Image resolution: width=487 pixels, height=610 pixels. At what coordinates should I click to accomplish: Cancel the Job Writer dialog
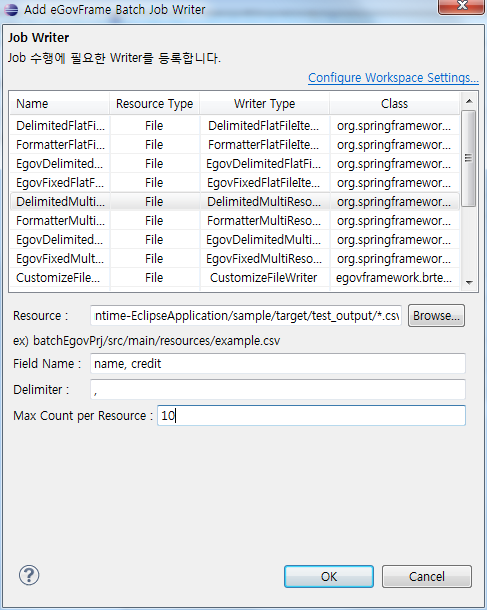tap(427, 576)
